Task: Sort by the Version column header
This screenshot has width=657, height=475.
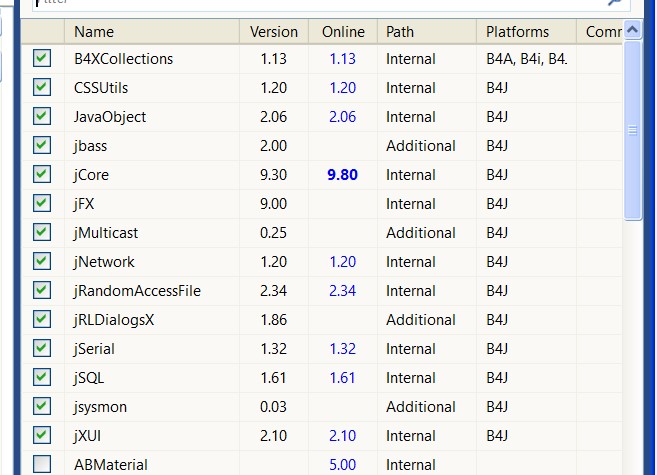Action: tap(273, 32)
